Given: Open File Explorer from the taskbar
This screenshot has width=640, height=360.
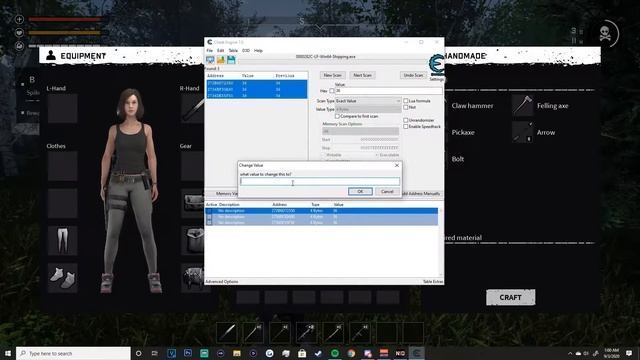Looking at the screenshot, I should 237,353.
